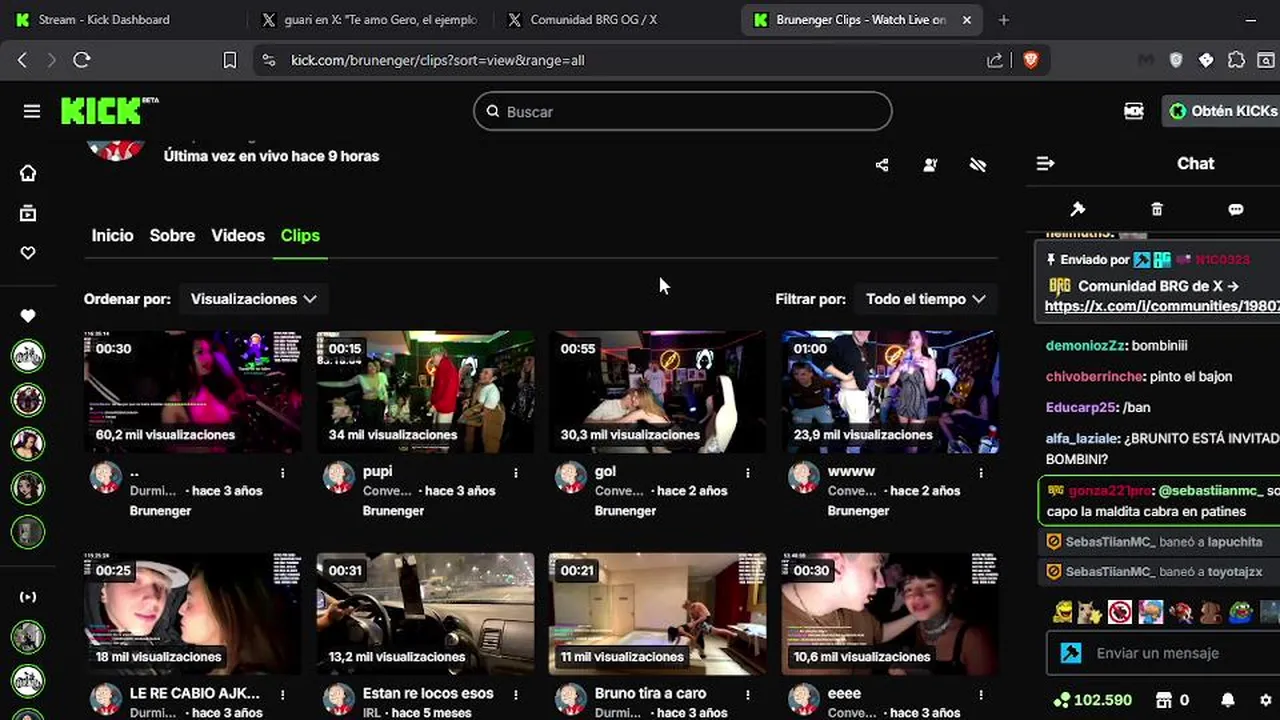The image size is (1280, 720).
Task: Click the share page icon in address bar
Action: [995, 60]
